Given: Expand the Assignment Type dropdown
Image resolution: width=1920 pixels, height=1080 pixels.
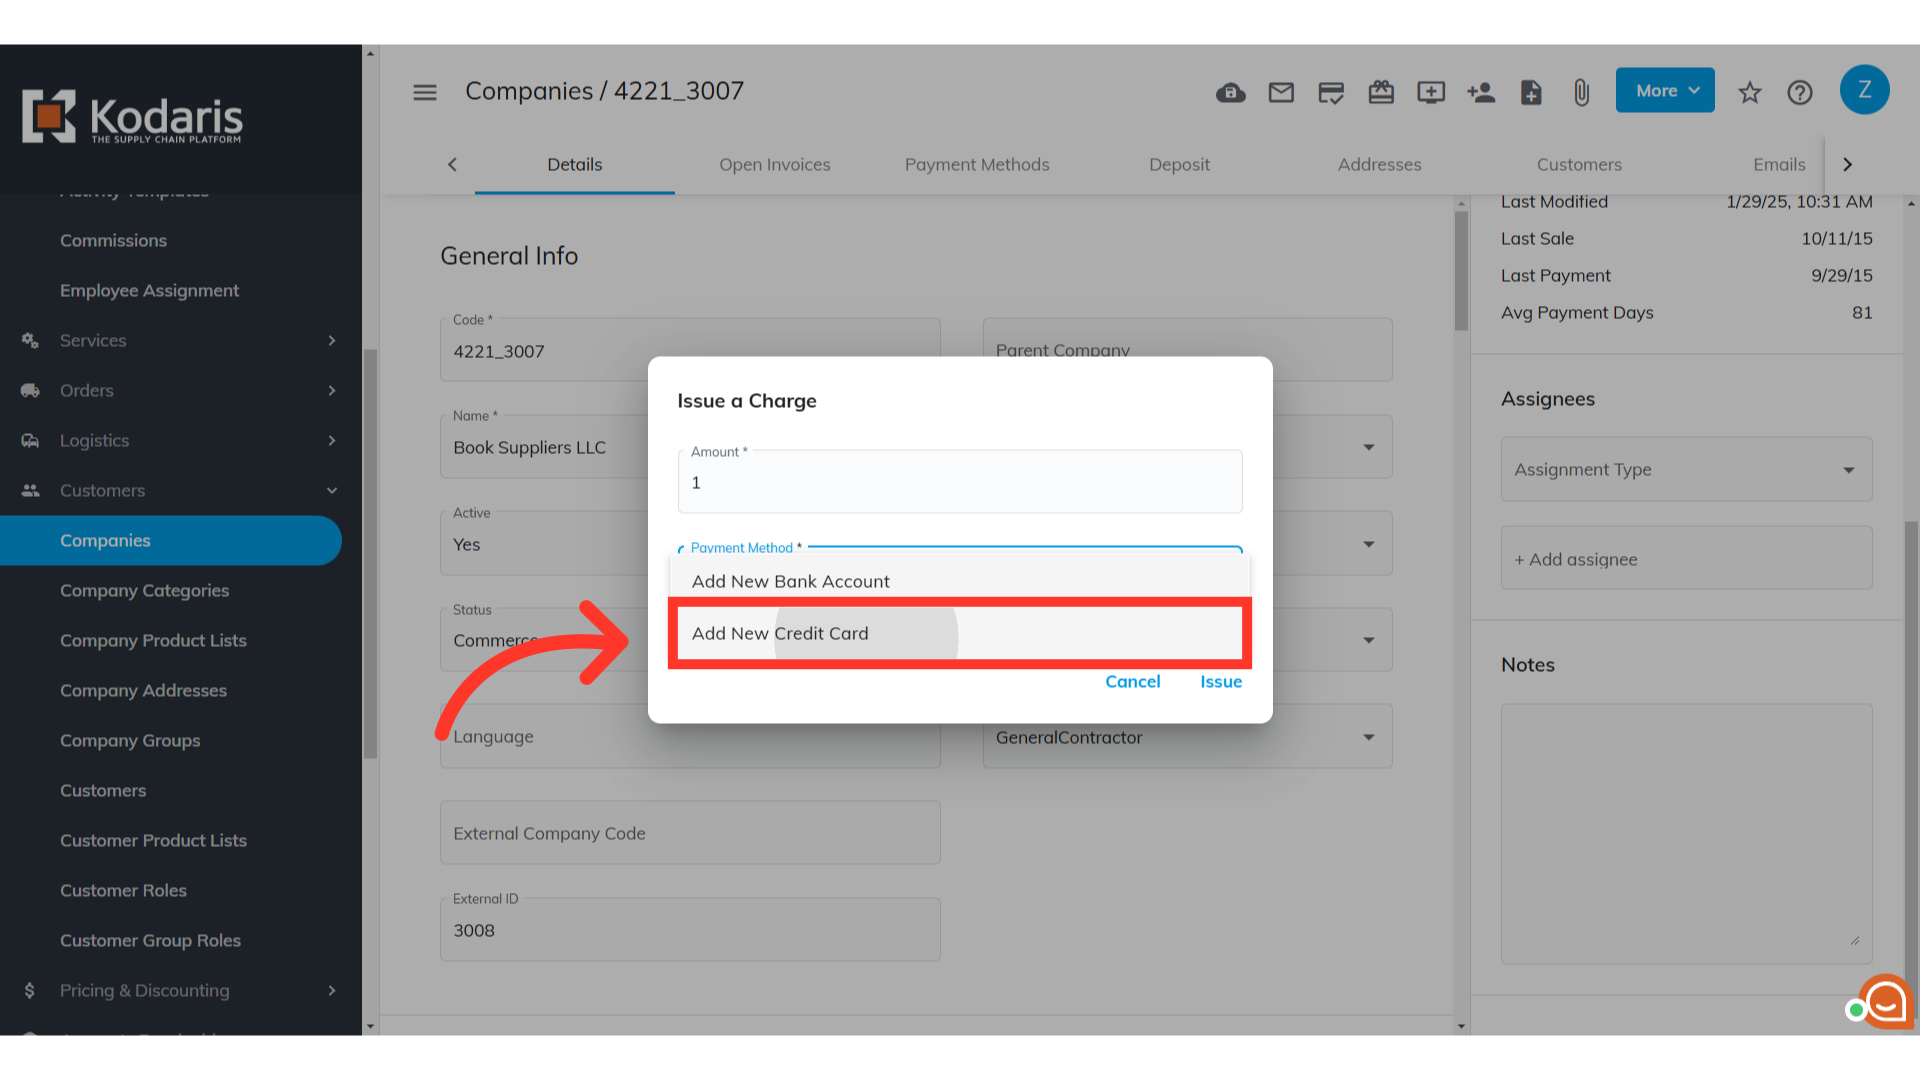Looking at the screenshot, I should click(1686, 469).
